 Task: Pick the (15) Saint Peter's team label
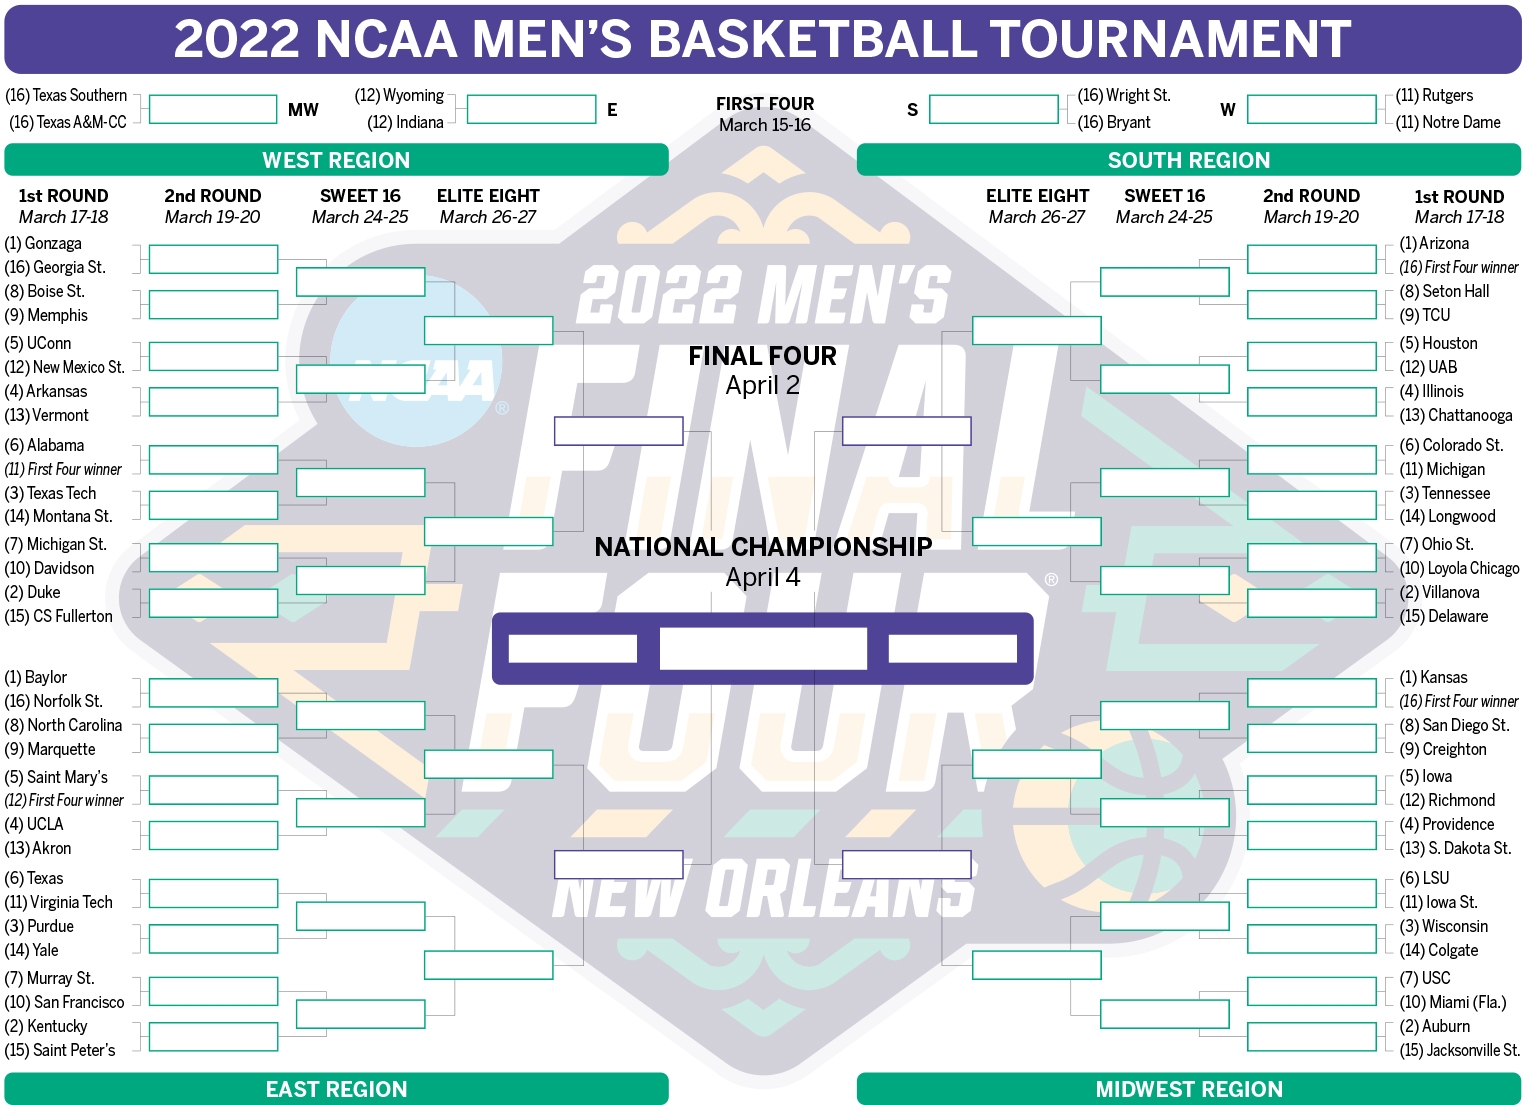pos(60,1050)
